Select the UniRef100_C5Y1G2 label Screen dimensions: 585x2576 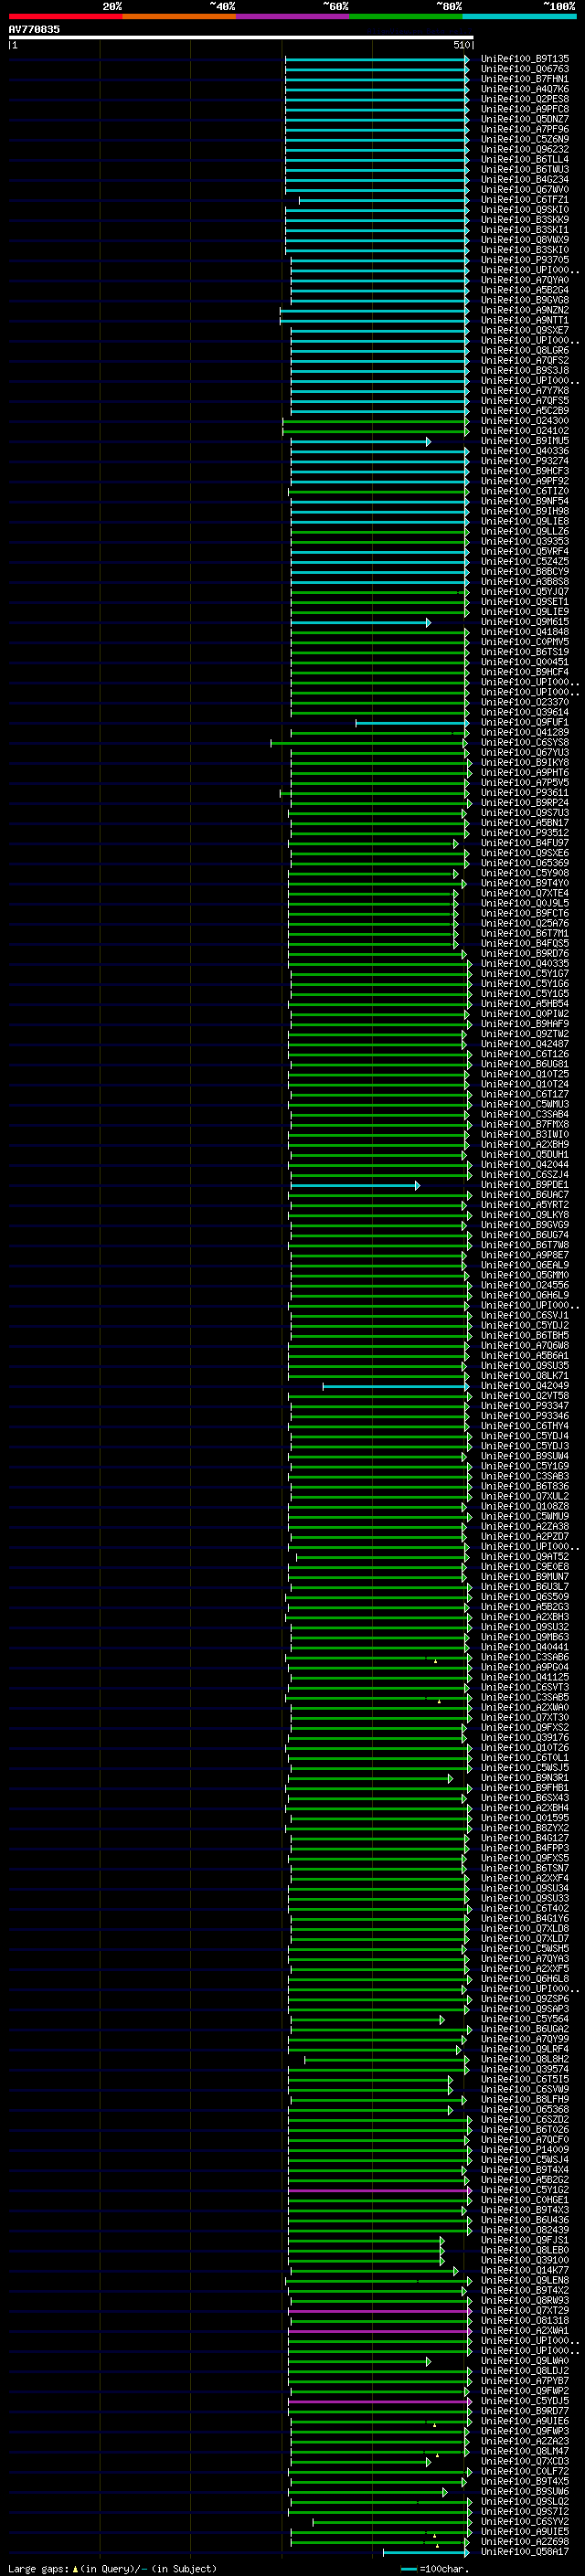(x=525, y=2190)
